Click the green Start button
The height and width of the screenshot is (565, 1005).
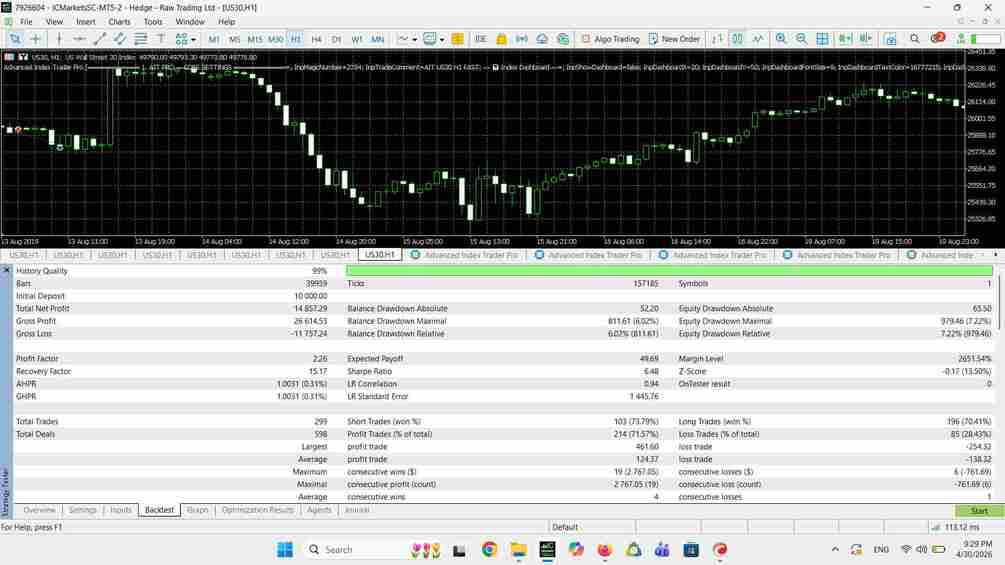(979, 511)
